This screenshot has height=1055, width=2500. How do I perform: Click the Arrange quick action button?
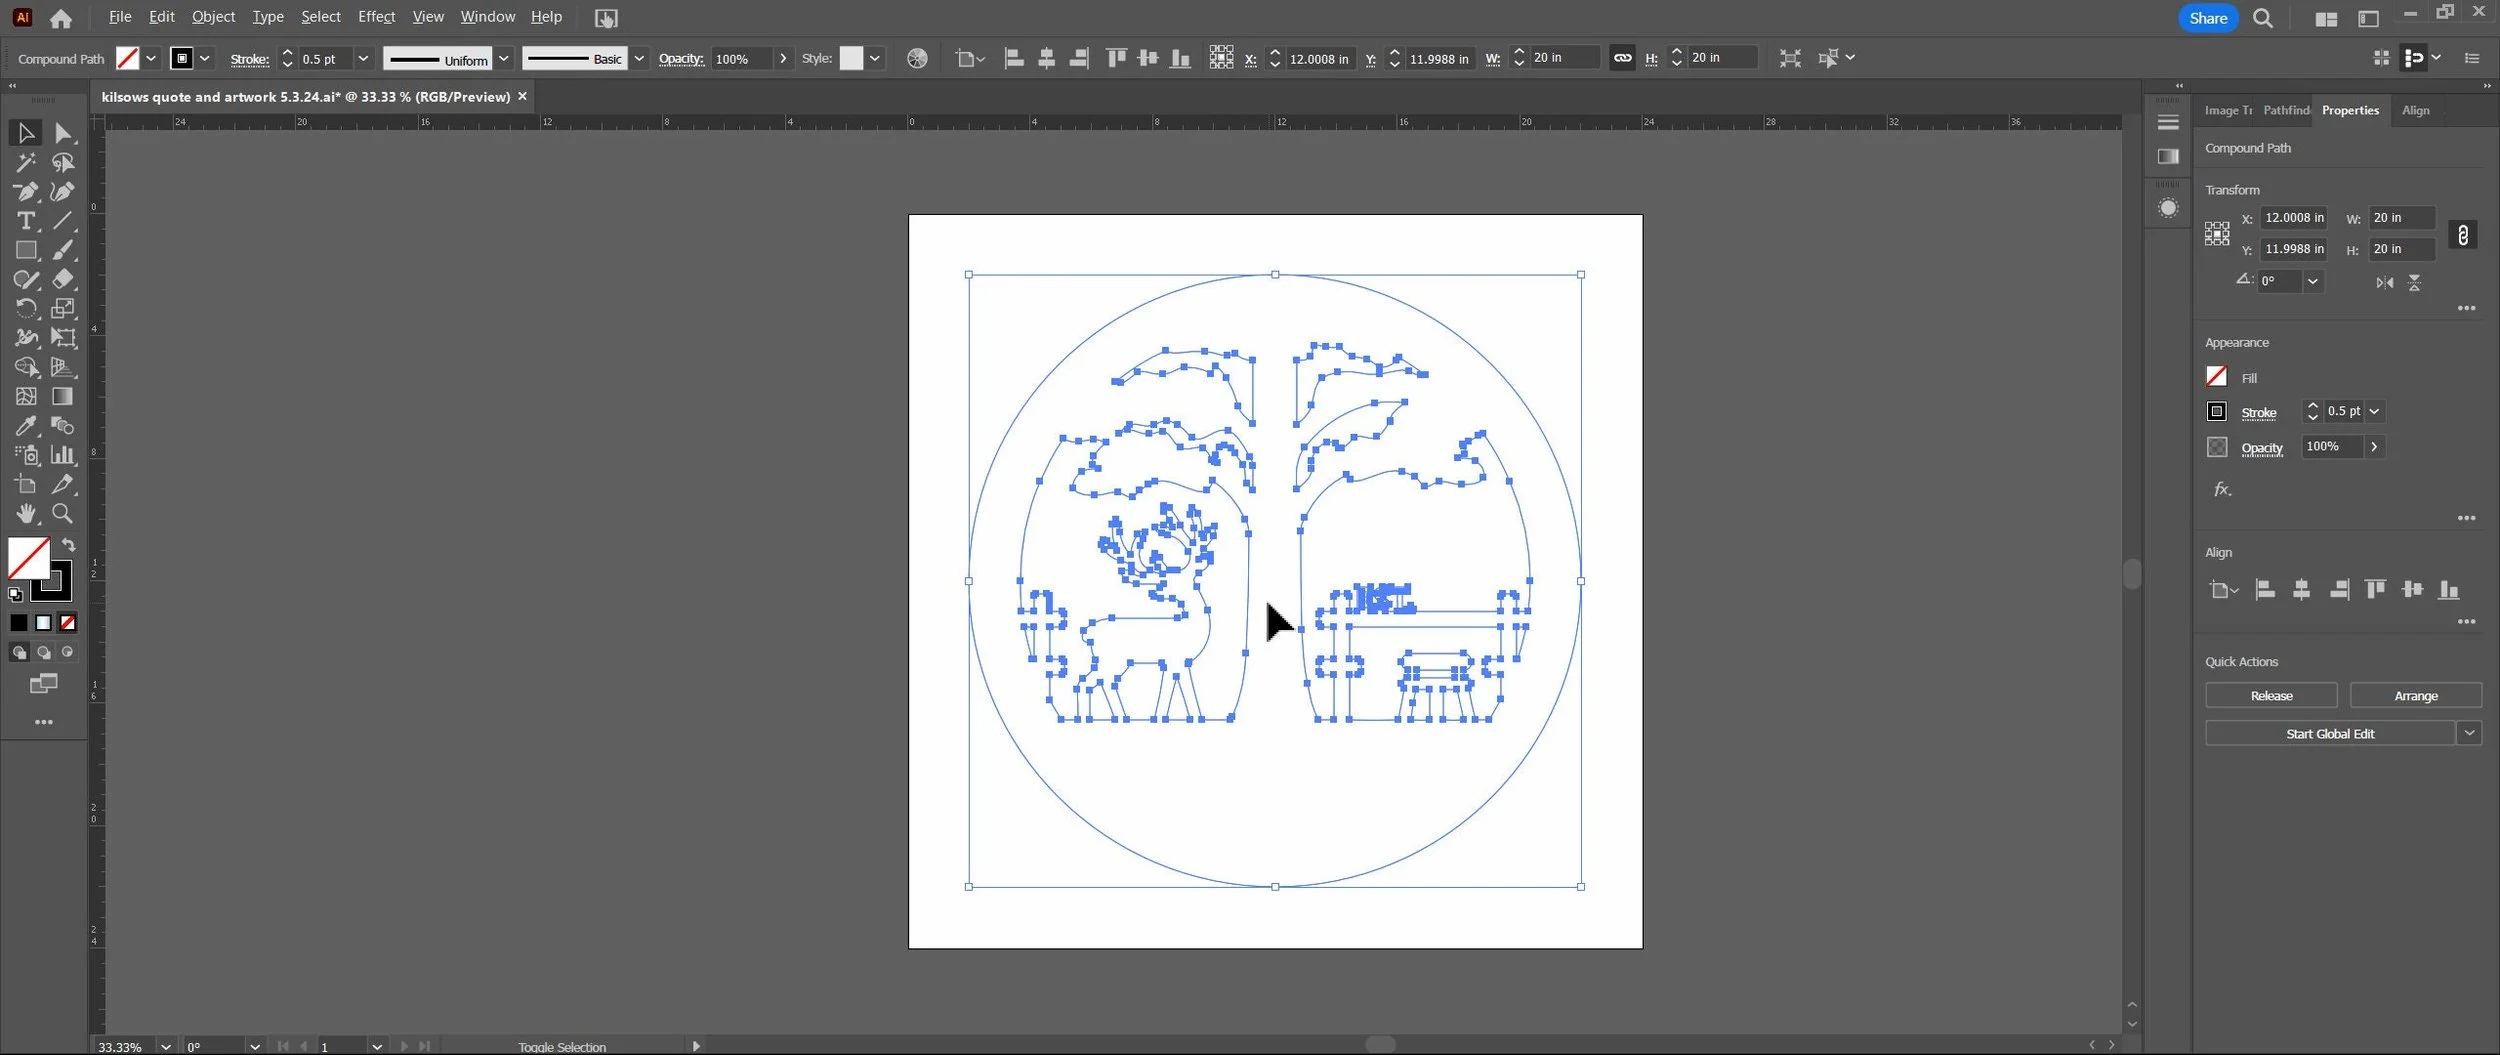[2415, 695]
